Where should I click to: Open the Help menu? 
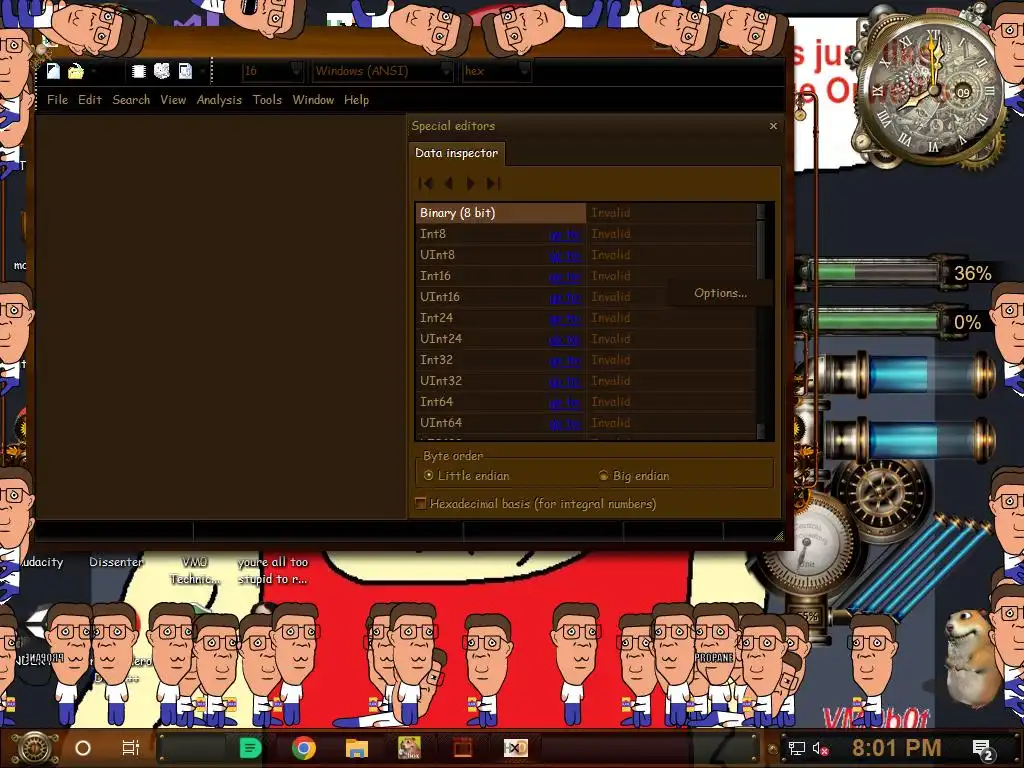[357, 100]
